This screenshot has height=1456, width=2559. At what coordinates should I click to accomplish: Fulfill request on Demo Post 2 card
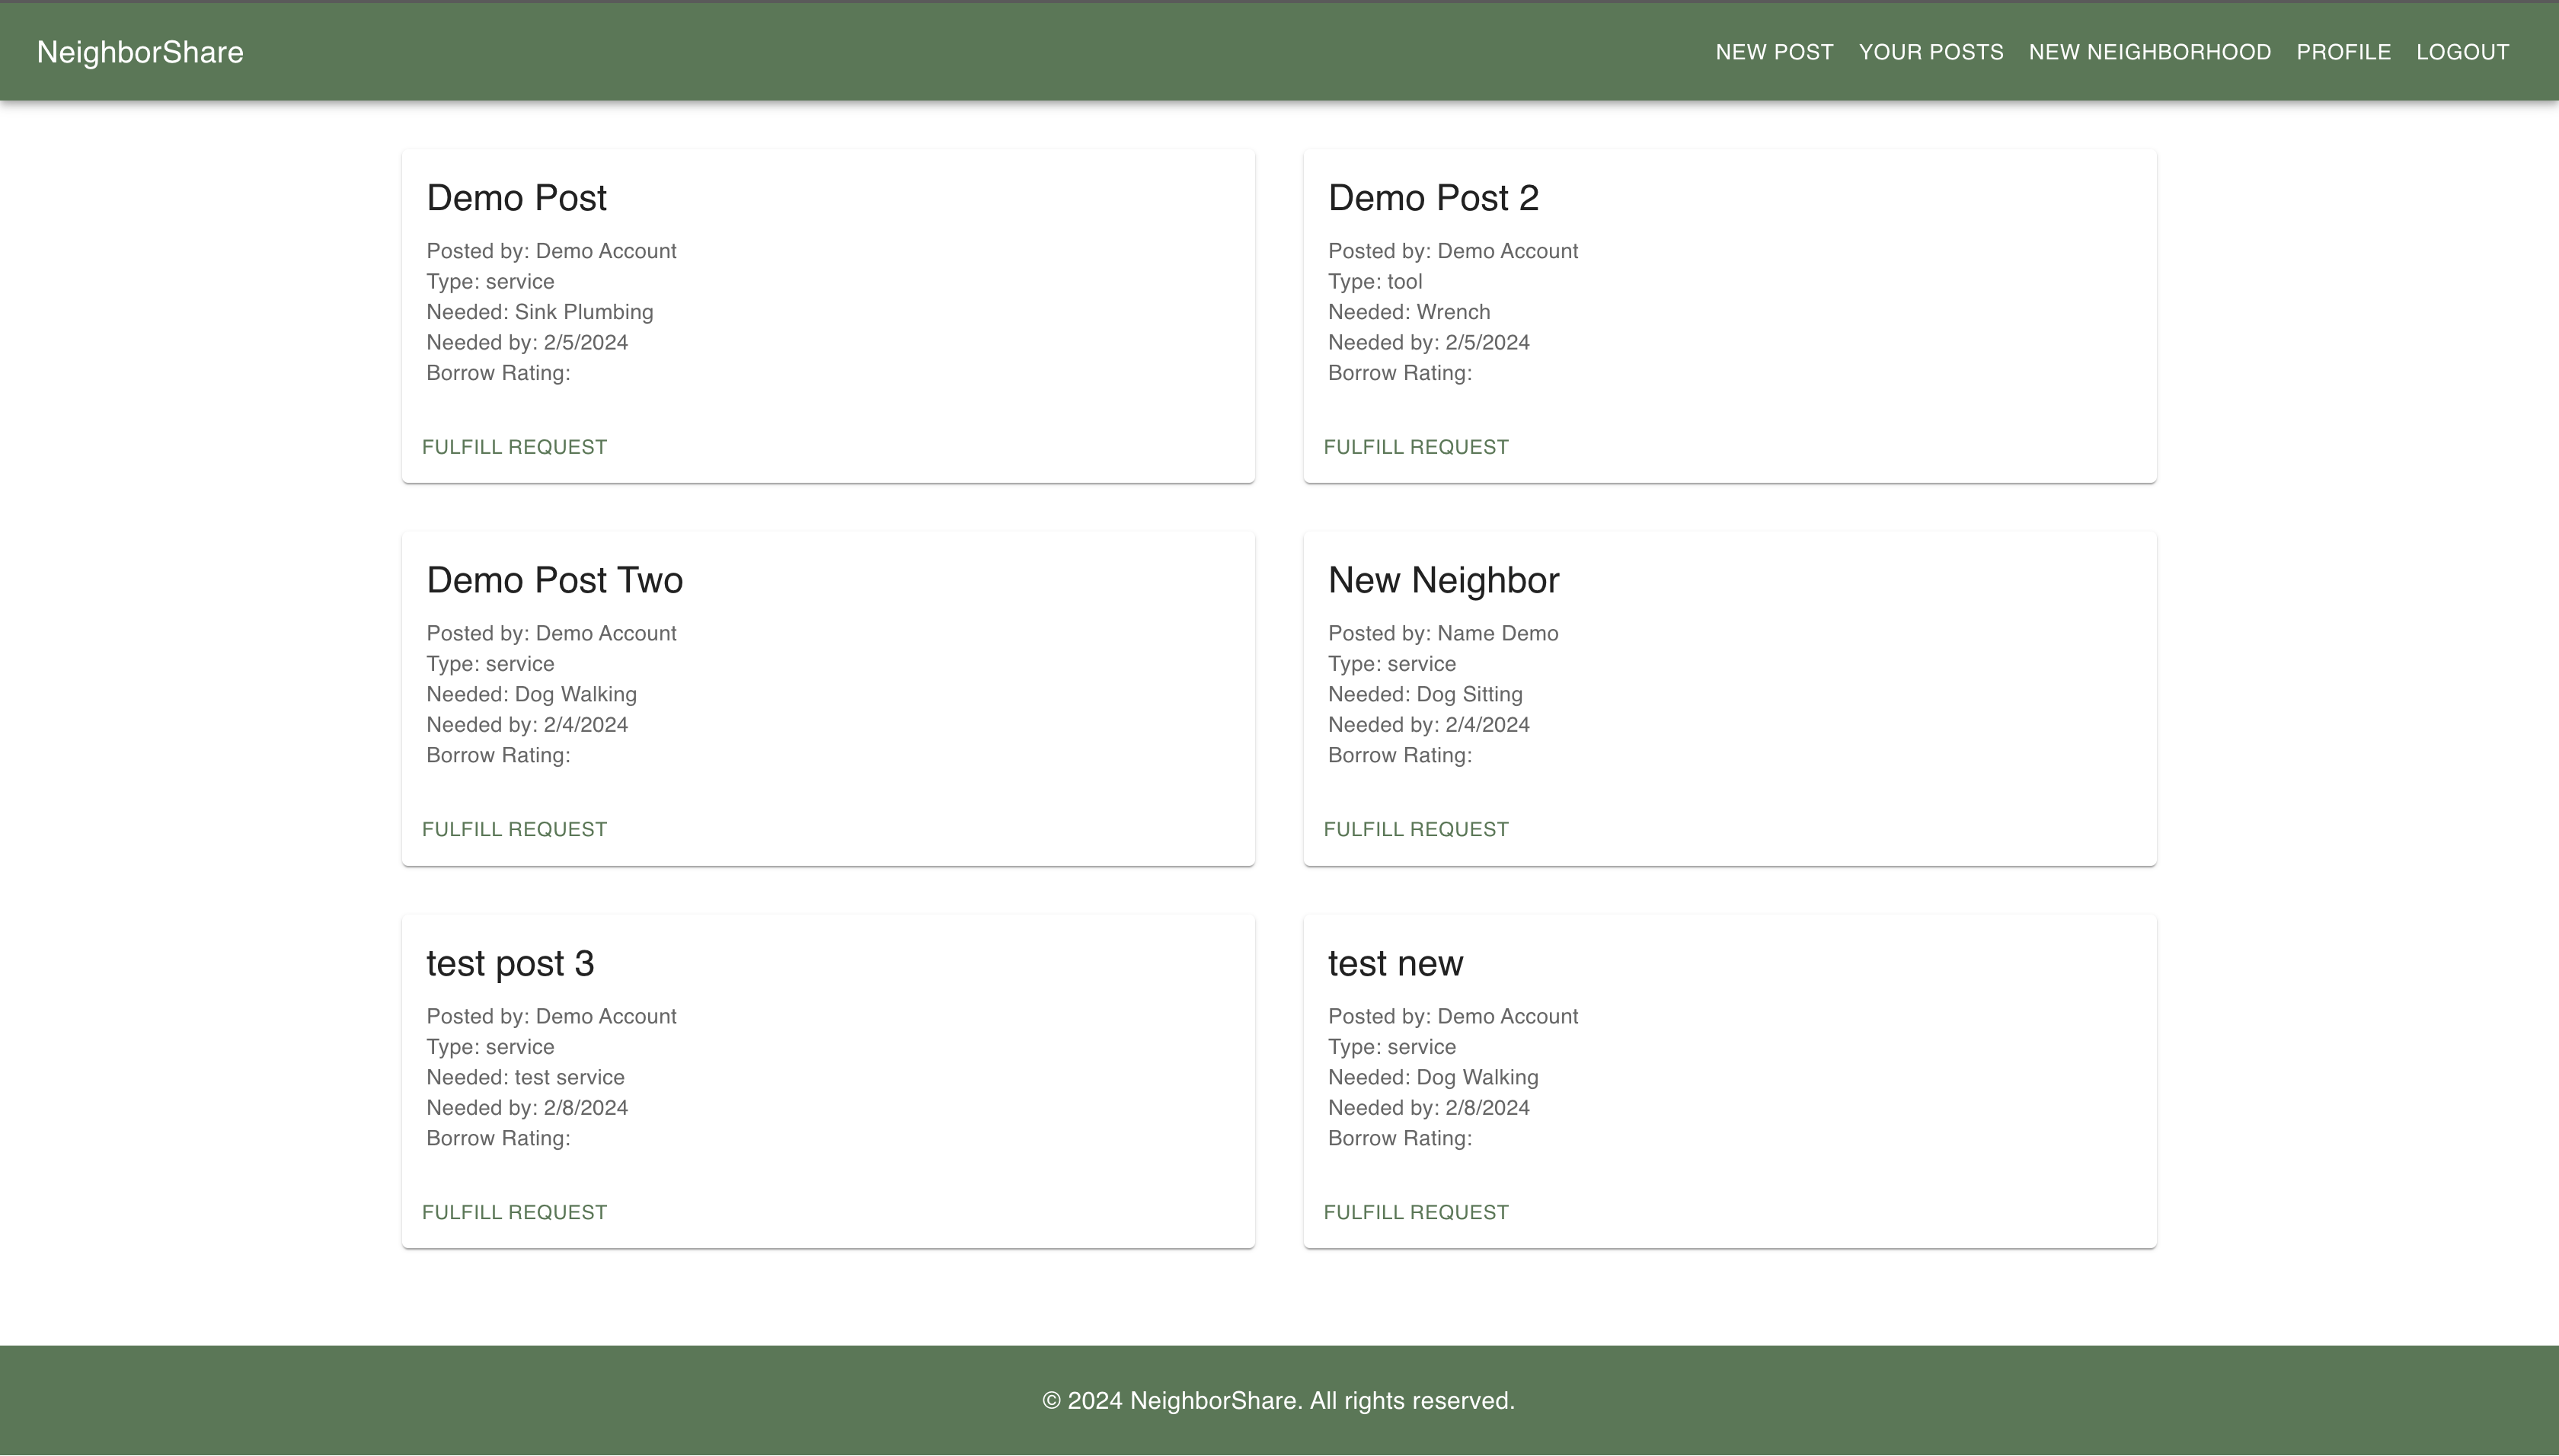(1415, 447)
